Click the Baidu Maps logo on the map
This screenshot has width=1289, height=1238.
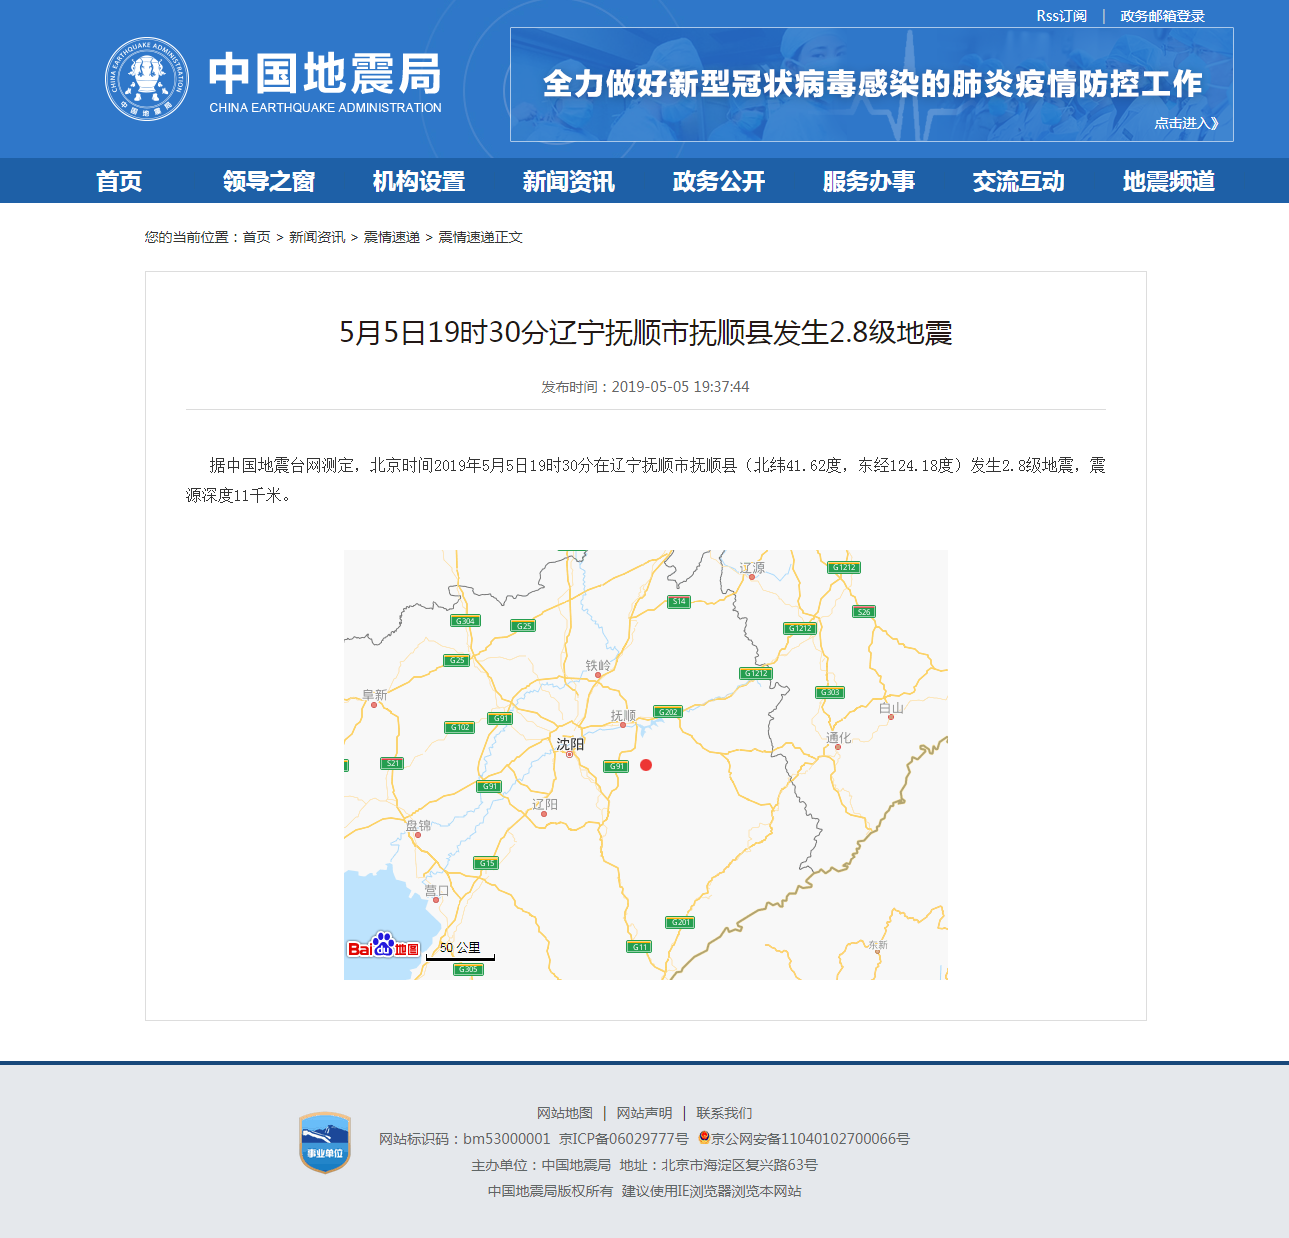coord(384,950)
